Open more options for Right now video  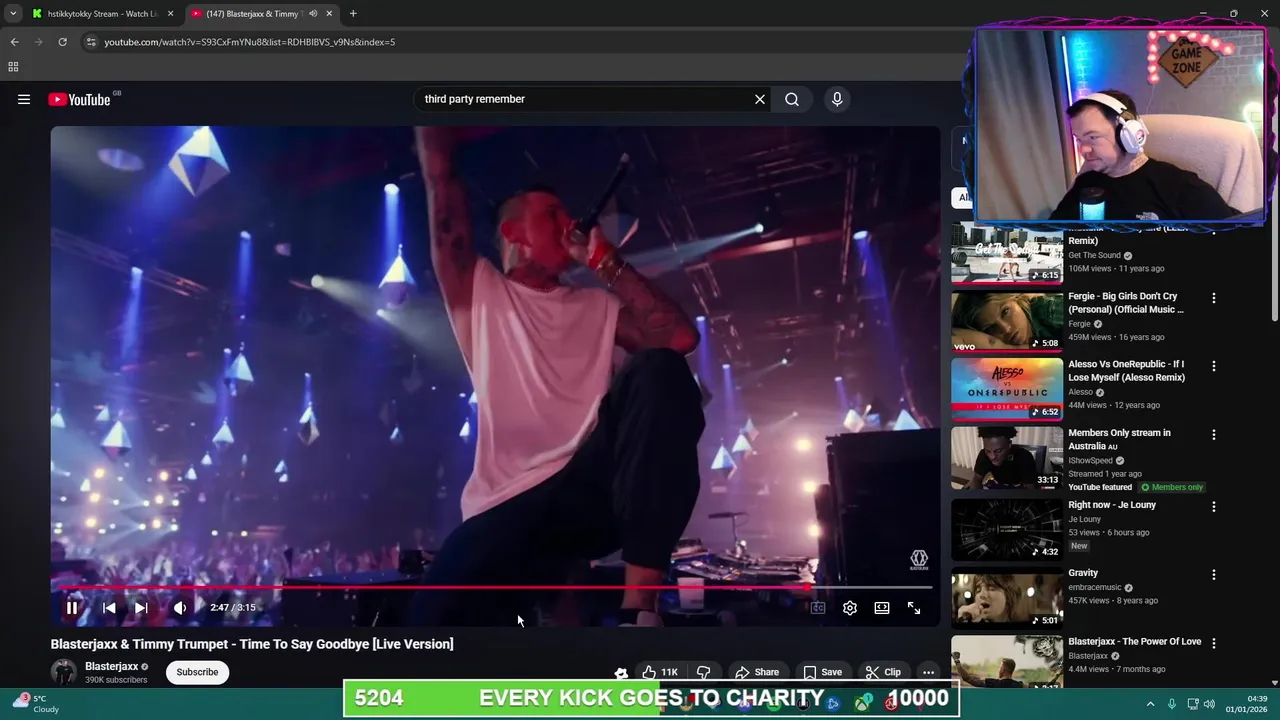click(1214, 507)
